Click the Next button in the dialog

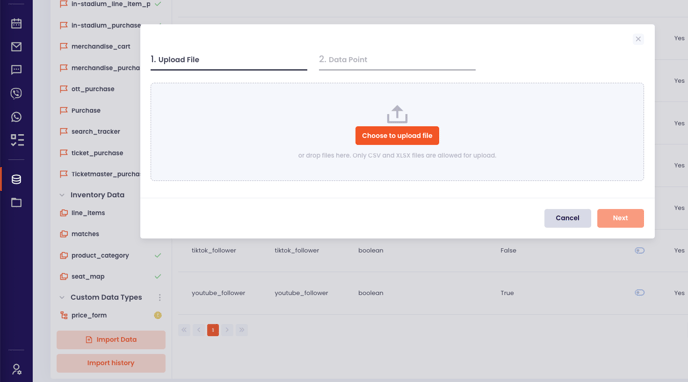(620, 218)
